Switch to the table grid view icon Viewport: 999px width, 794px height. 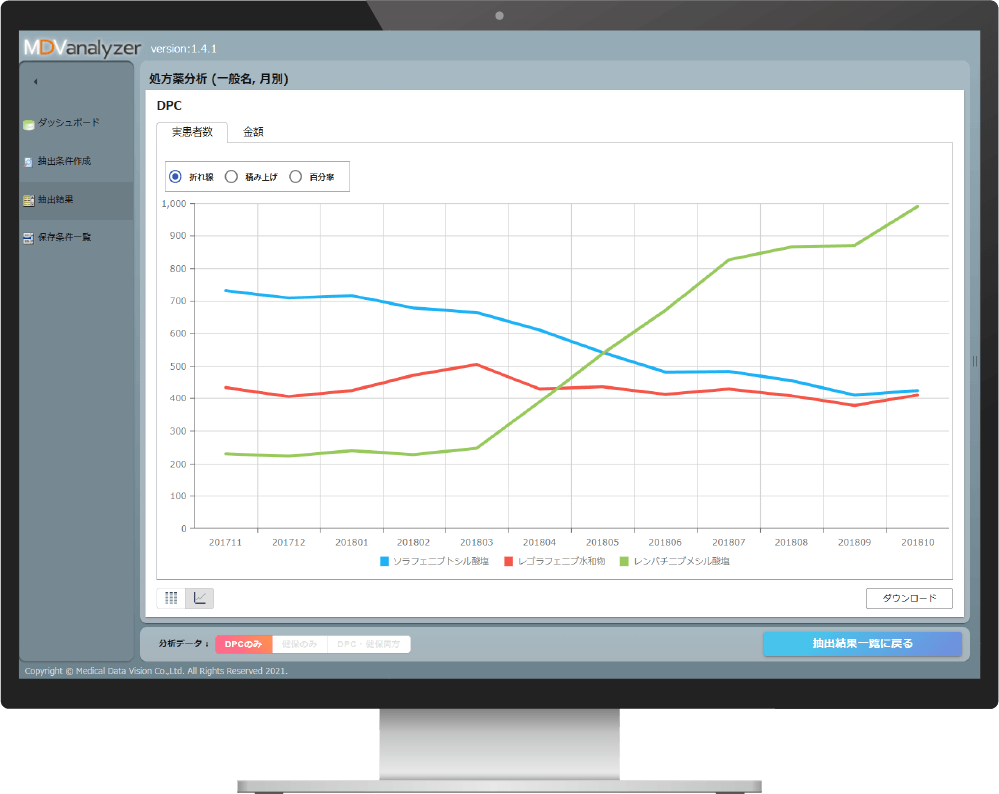coord(171,598)
